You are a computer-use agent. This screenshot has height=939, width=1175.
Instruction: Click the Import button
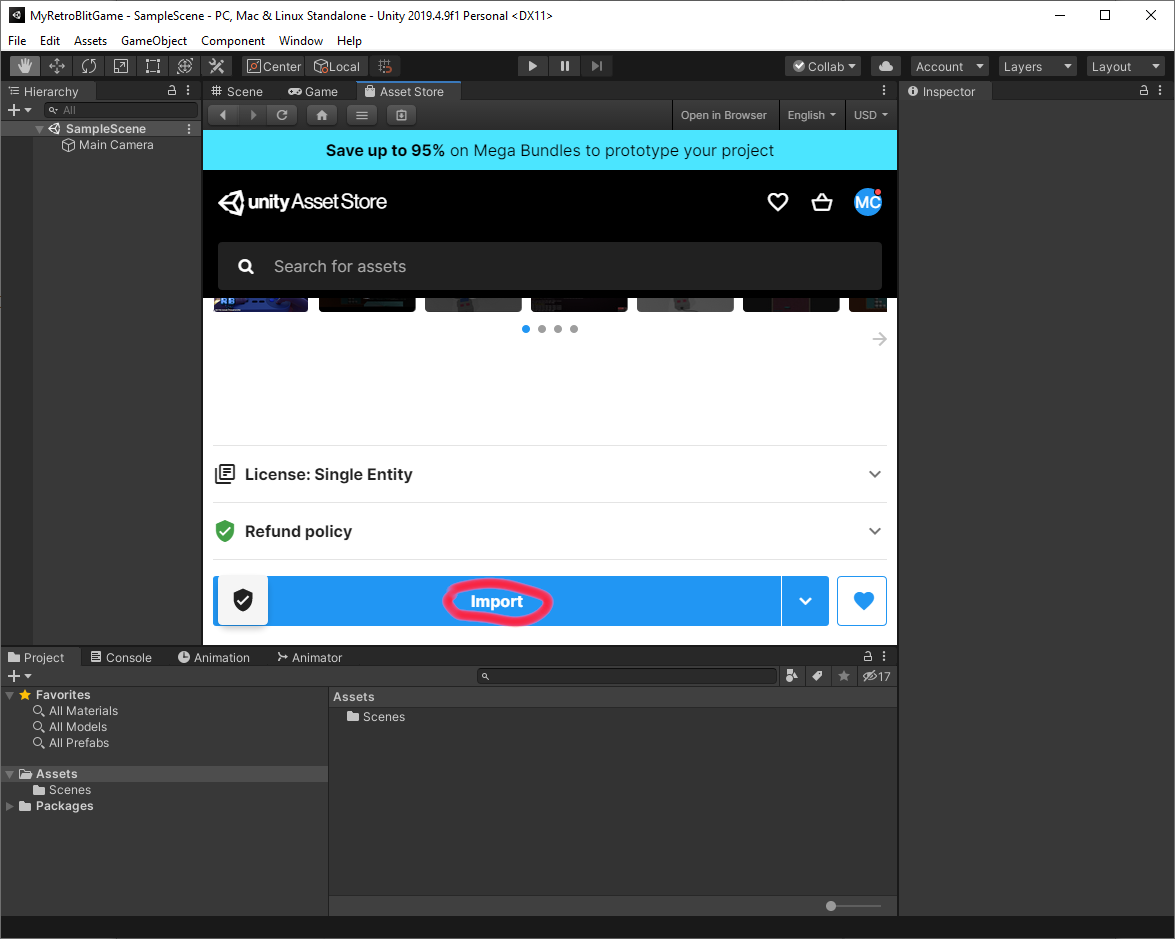(x=497, y=601)
